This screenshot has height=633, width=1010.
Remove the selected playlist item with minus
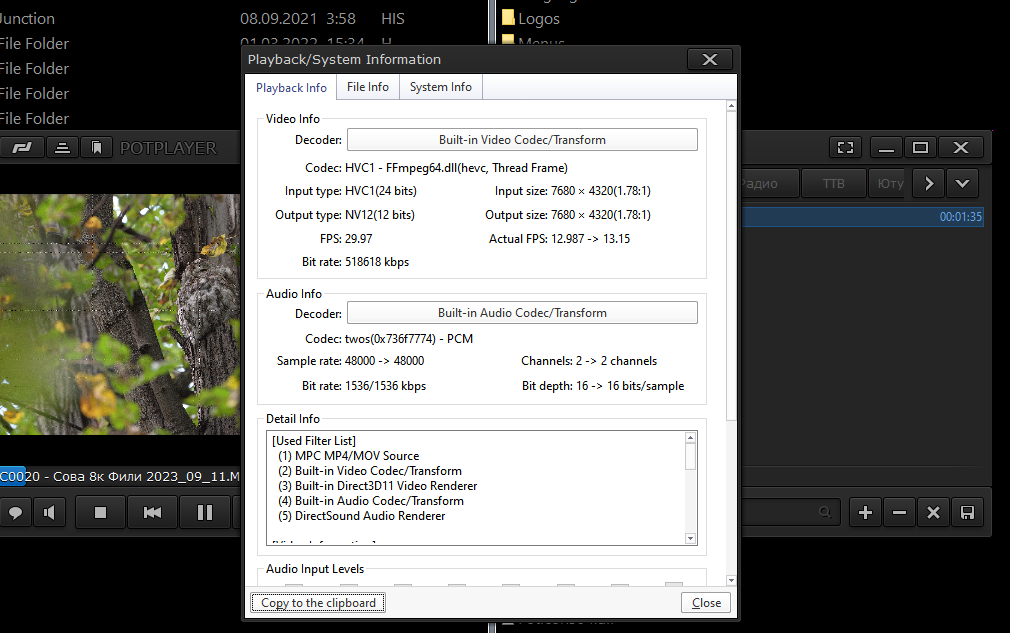coord(899,513)
